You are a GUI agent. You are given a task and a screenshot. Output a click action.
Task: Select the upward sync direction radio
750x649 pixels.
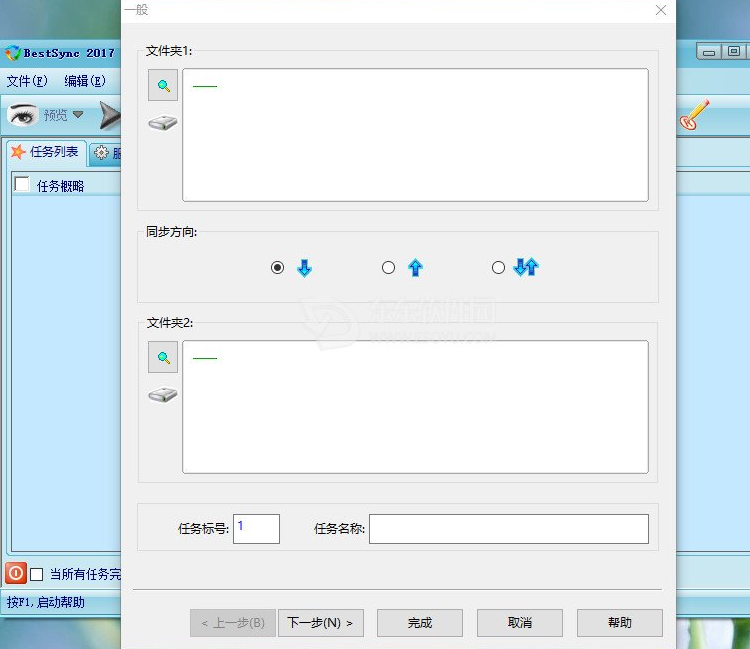(388, 267)
